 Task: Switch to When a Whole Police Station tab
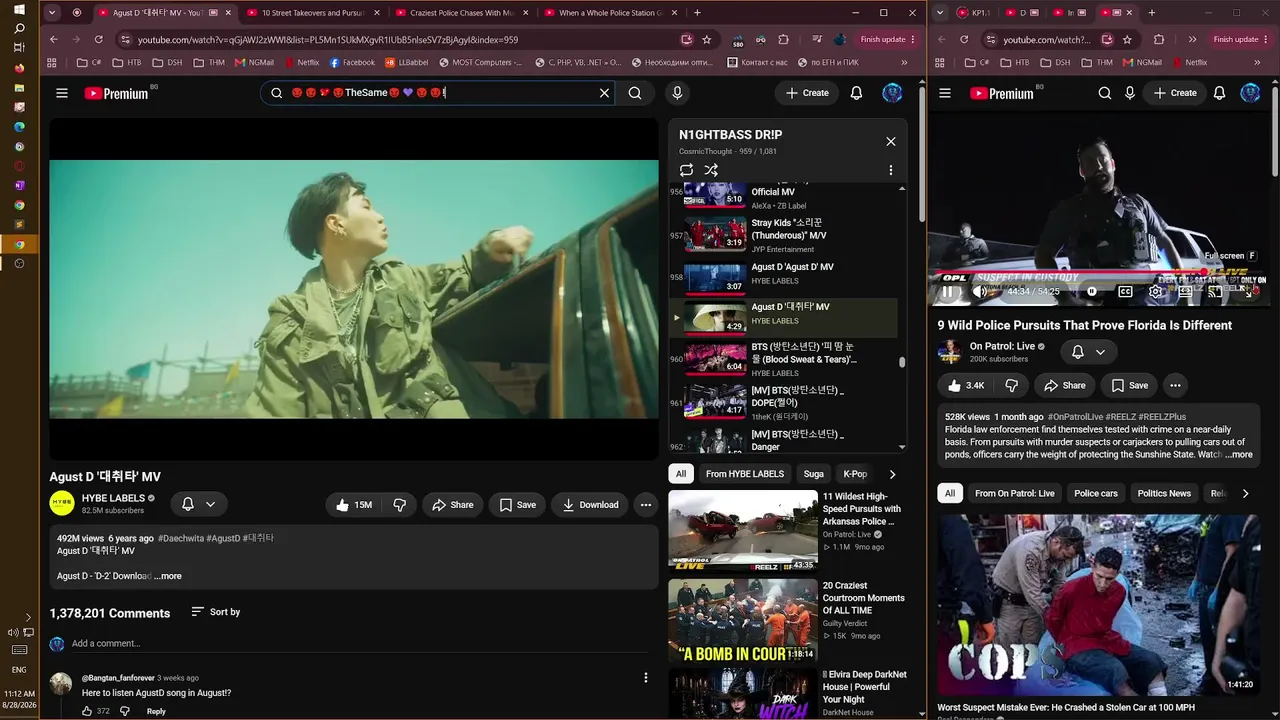click(x=610, y=13)
